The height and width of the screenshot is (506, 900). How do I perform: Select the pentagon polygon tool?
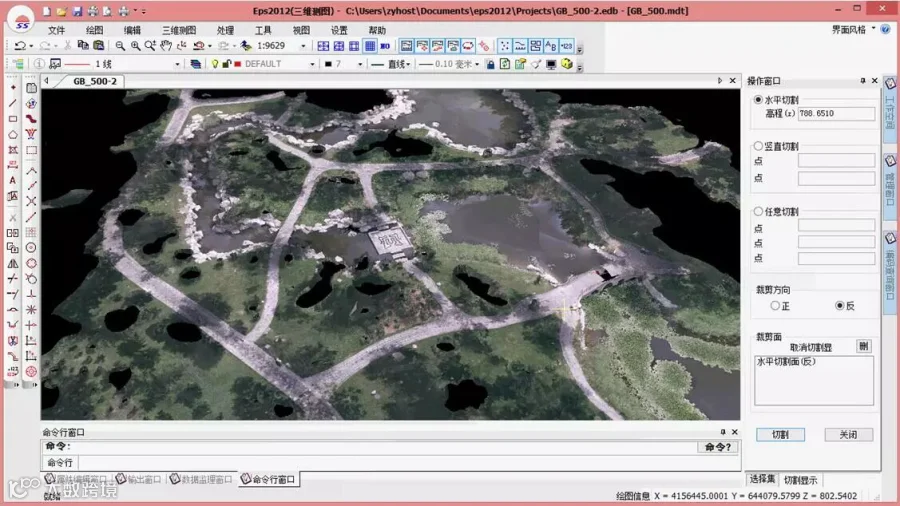tap(13, 134)
